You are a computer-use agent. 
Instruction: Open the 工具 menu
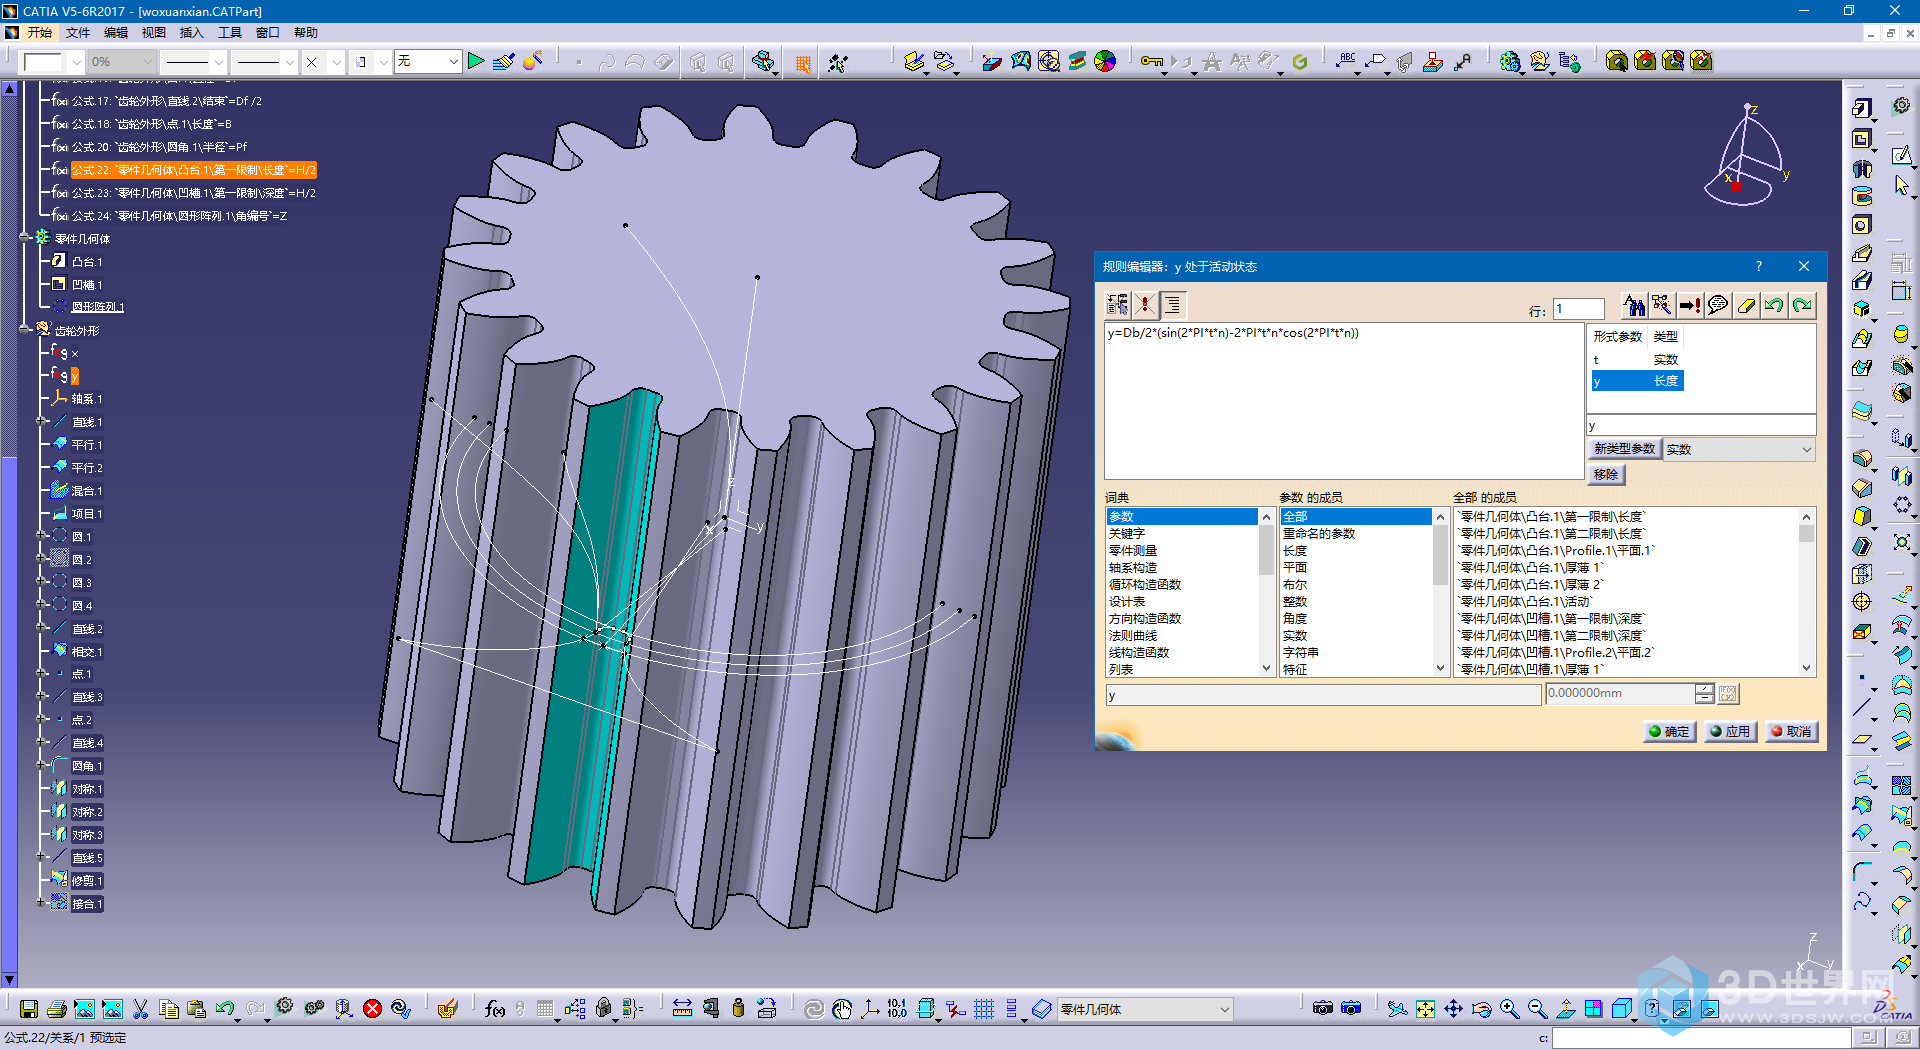pos(230,32)
